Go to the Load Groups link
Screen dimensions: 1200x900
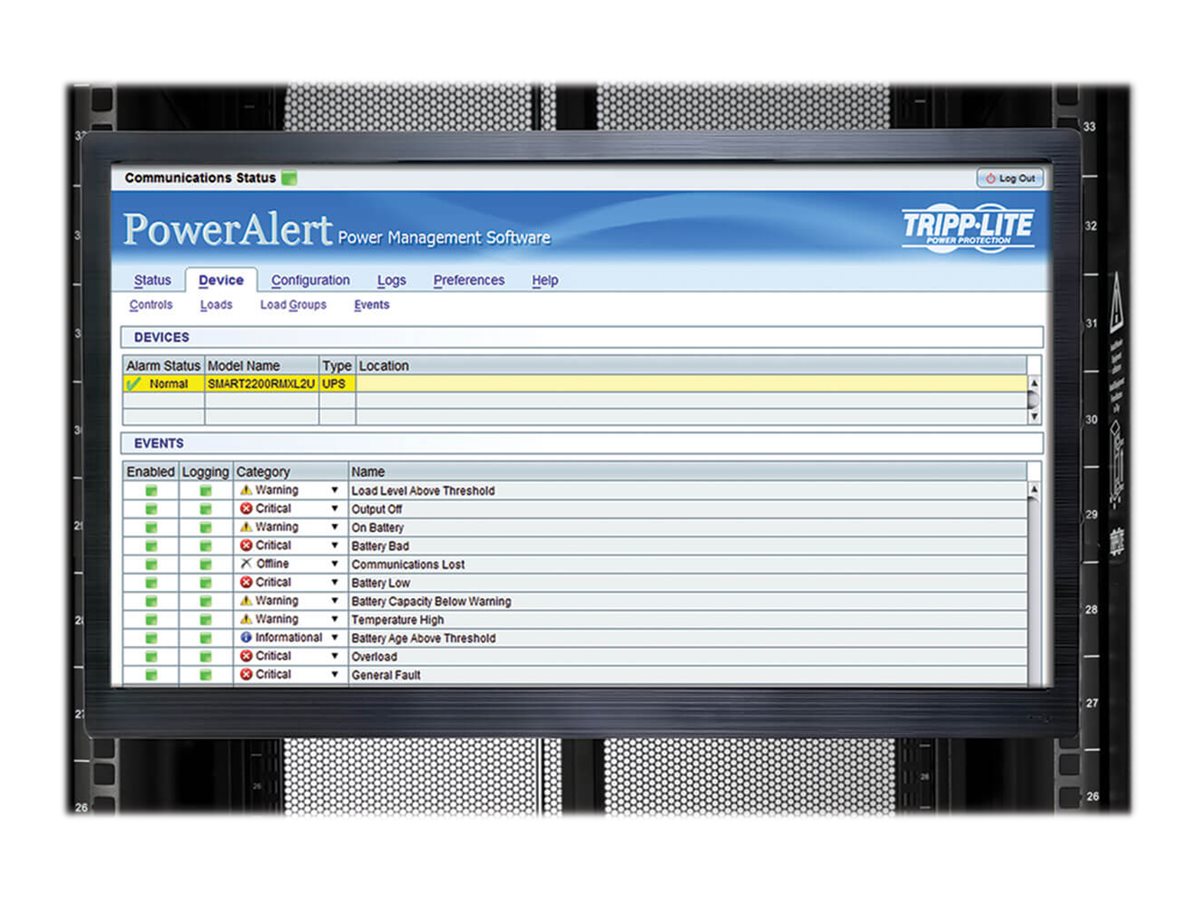(x=293, y=305)
